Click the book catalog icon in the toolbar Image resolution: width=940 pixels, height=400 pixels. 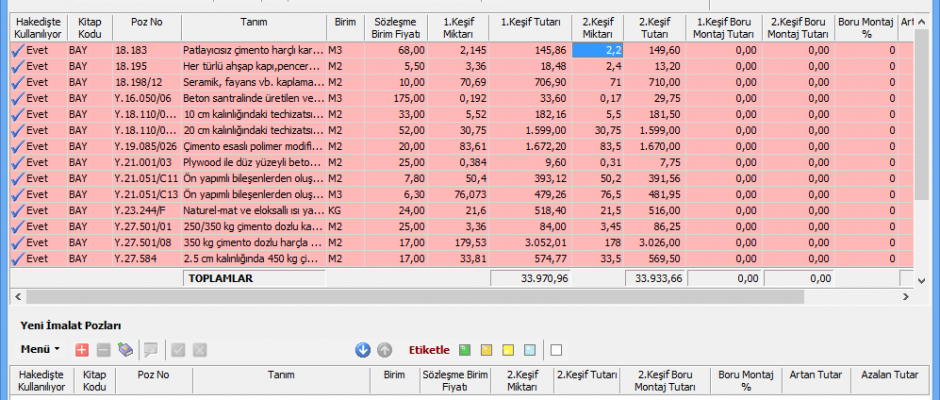click(126, 350)
